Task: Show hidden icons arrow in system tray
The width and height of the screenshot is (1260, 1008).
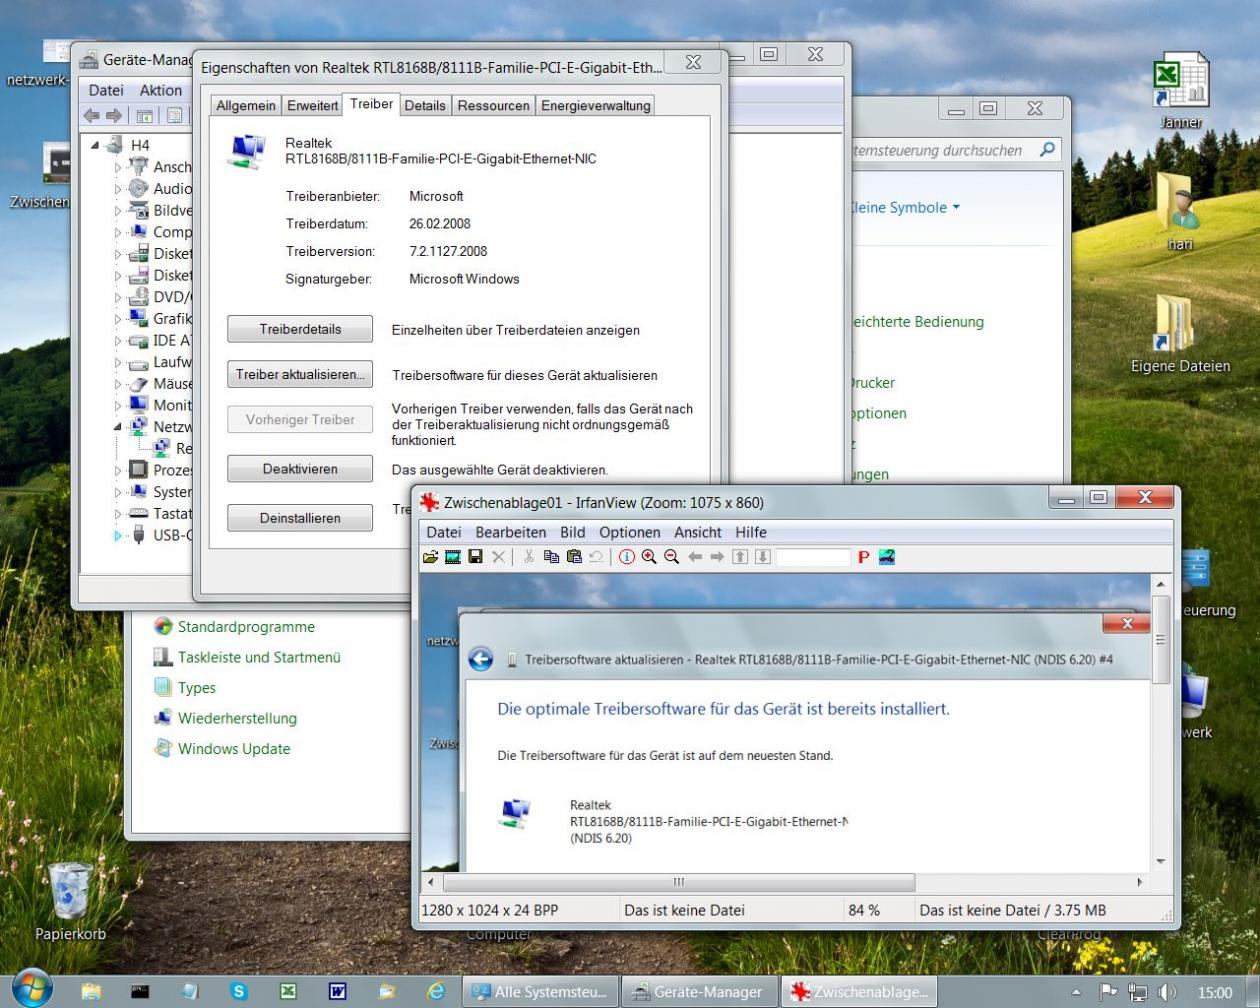Action: 1076,993
